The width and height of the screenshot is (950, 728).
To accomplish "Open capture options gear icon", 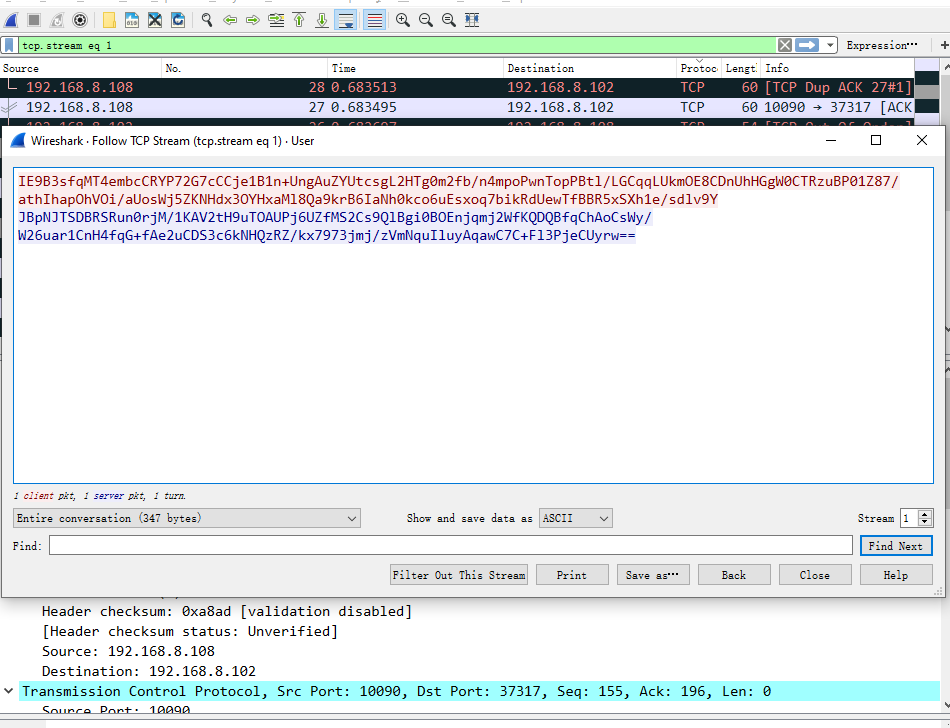I will tap(79, 20).
